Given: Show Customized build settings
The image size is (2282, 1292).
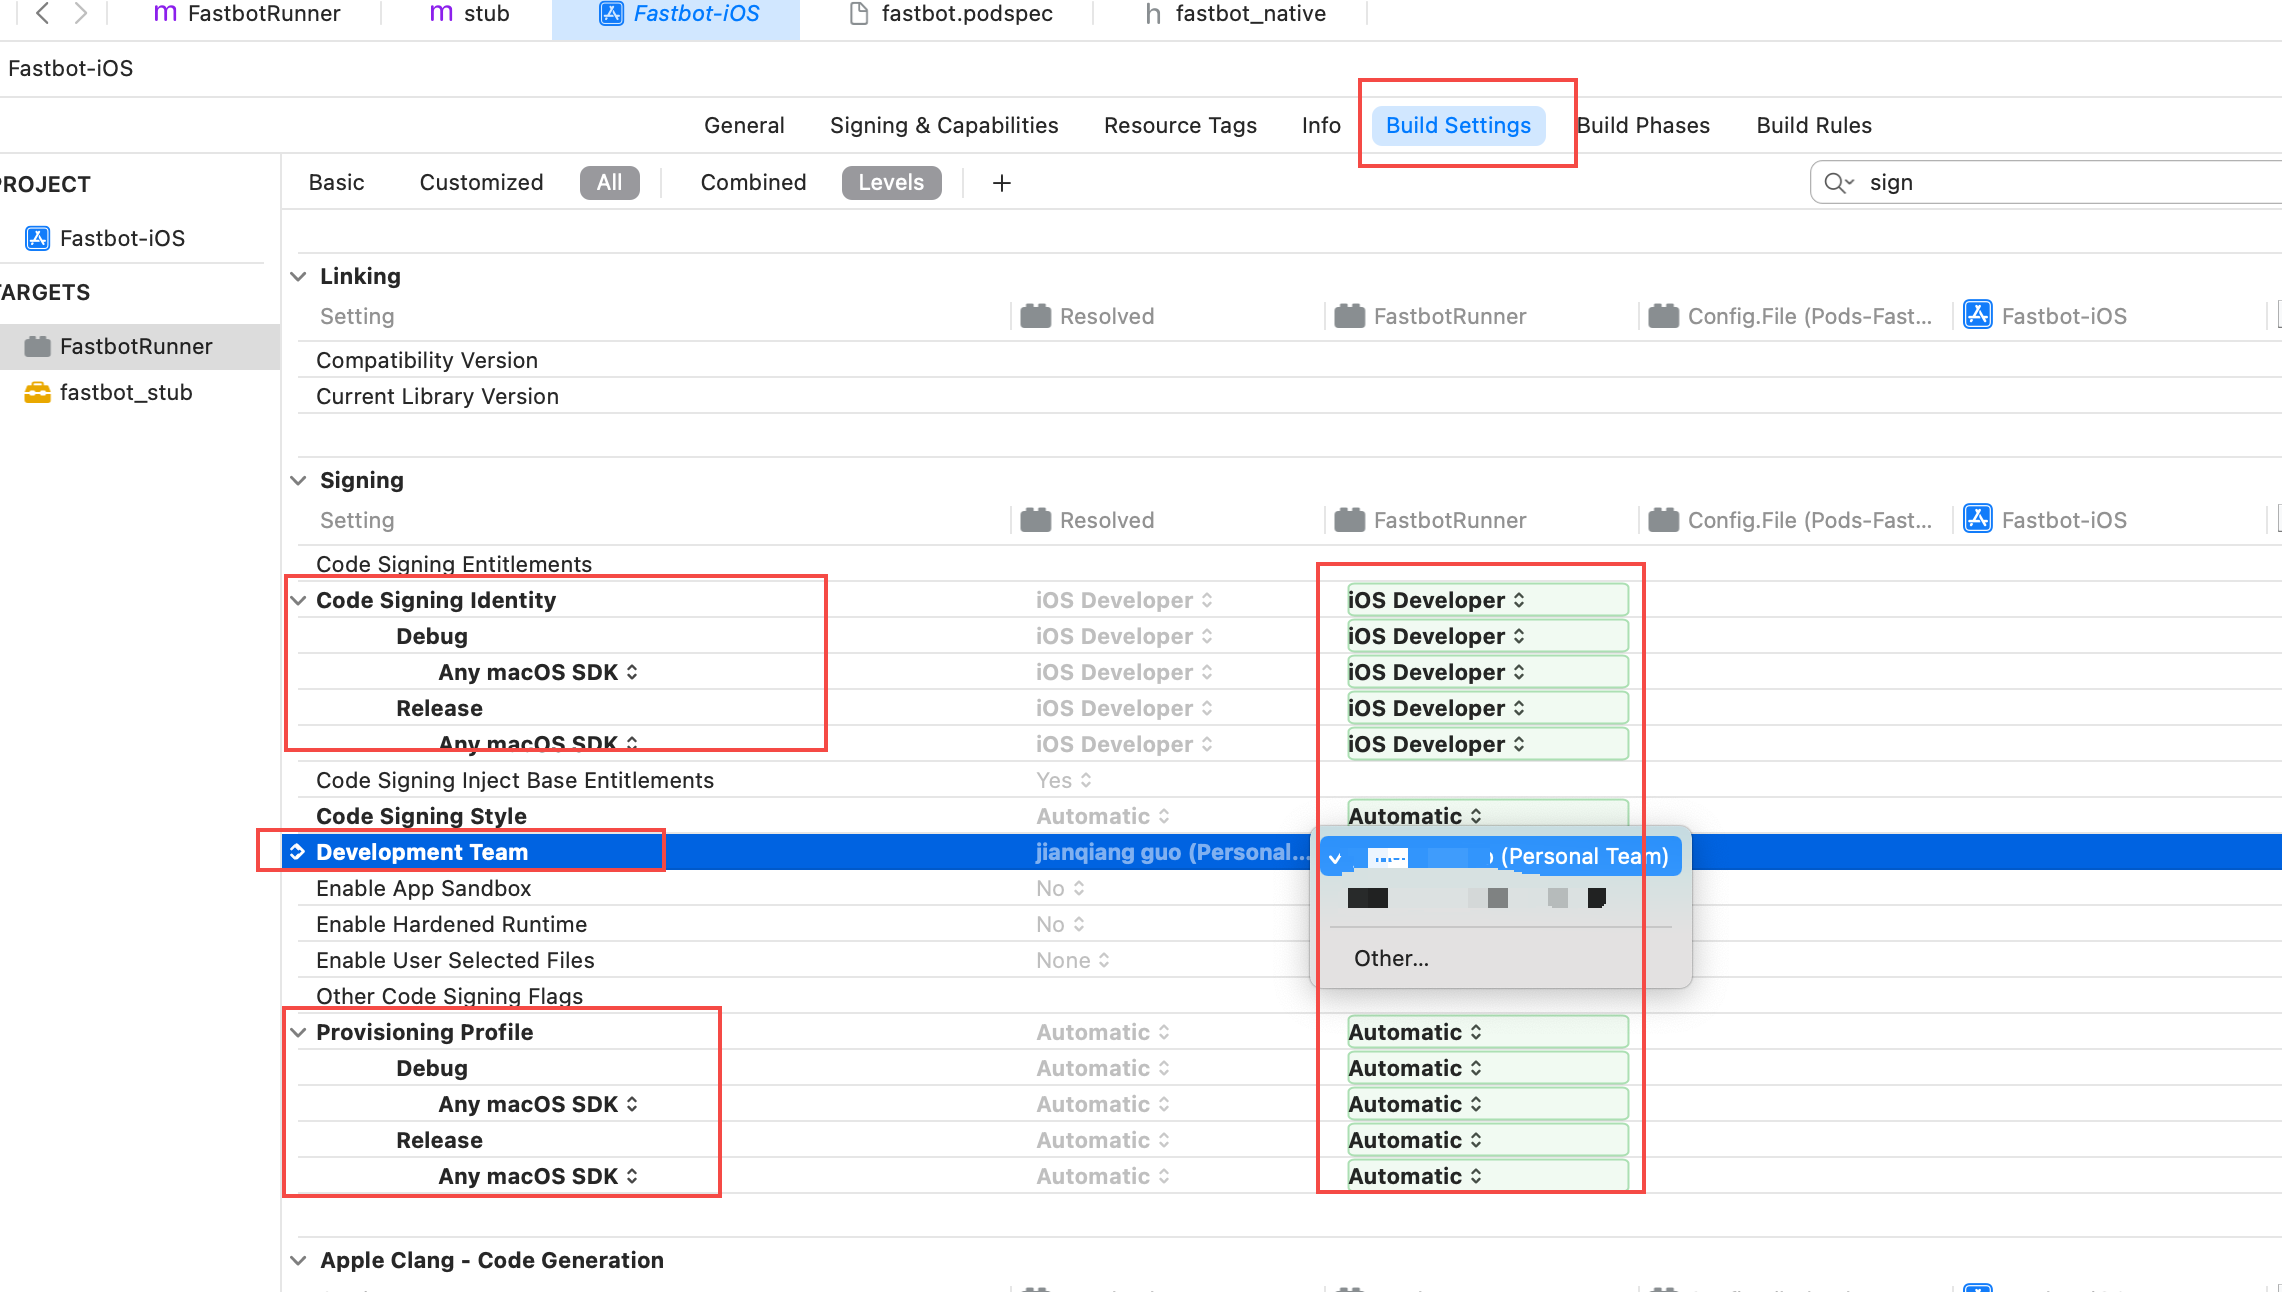Looking at the screenshot, I should click(x=481, y=182).
